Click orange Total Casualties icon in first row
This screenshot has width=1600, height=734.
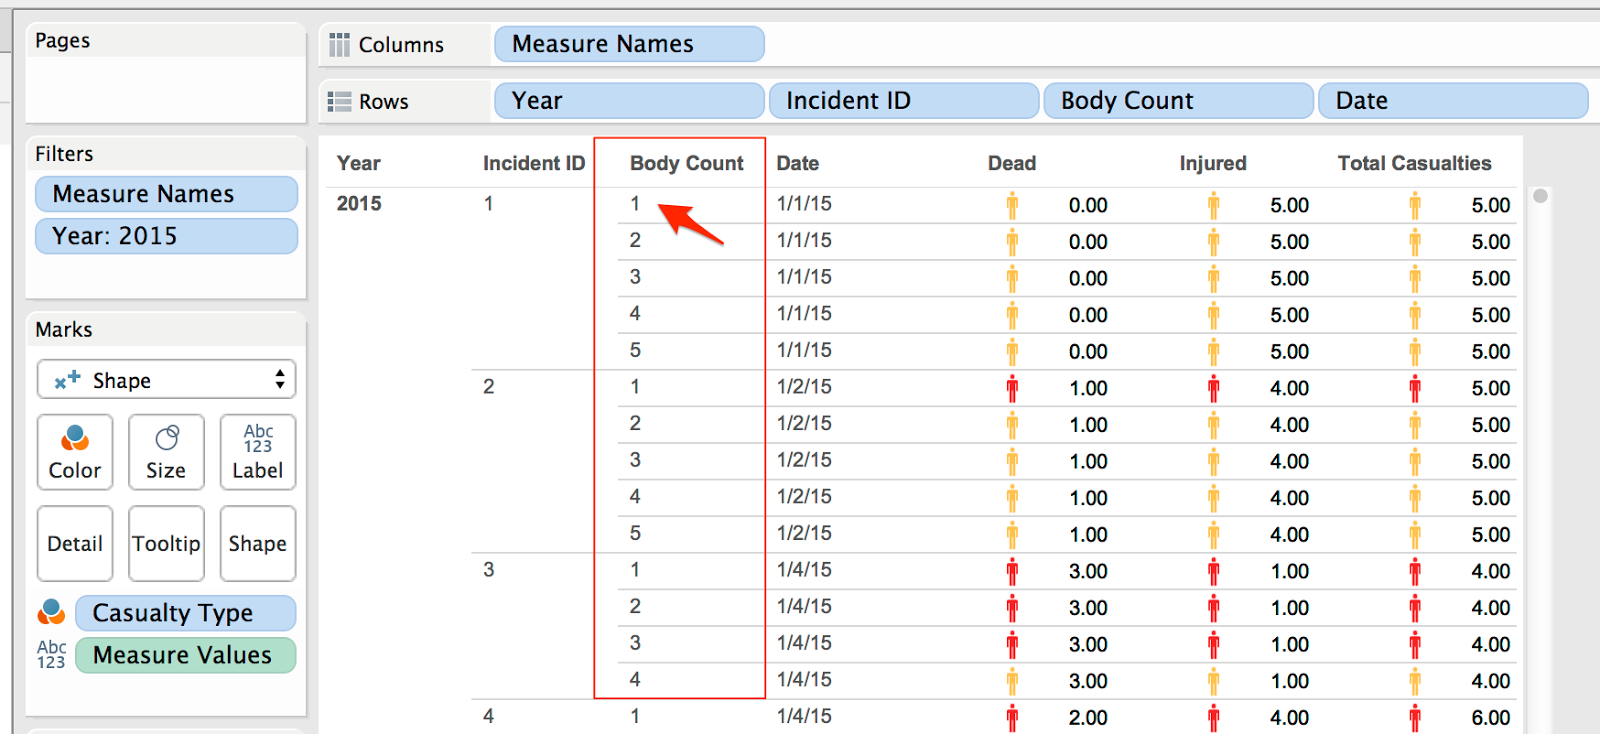tap(1415, 205)
